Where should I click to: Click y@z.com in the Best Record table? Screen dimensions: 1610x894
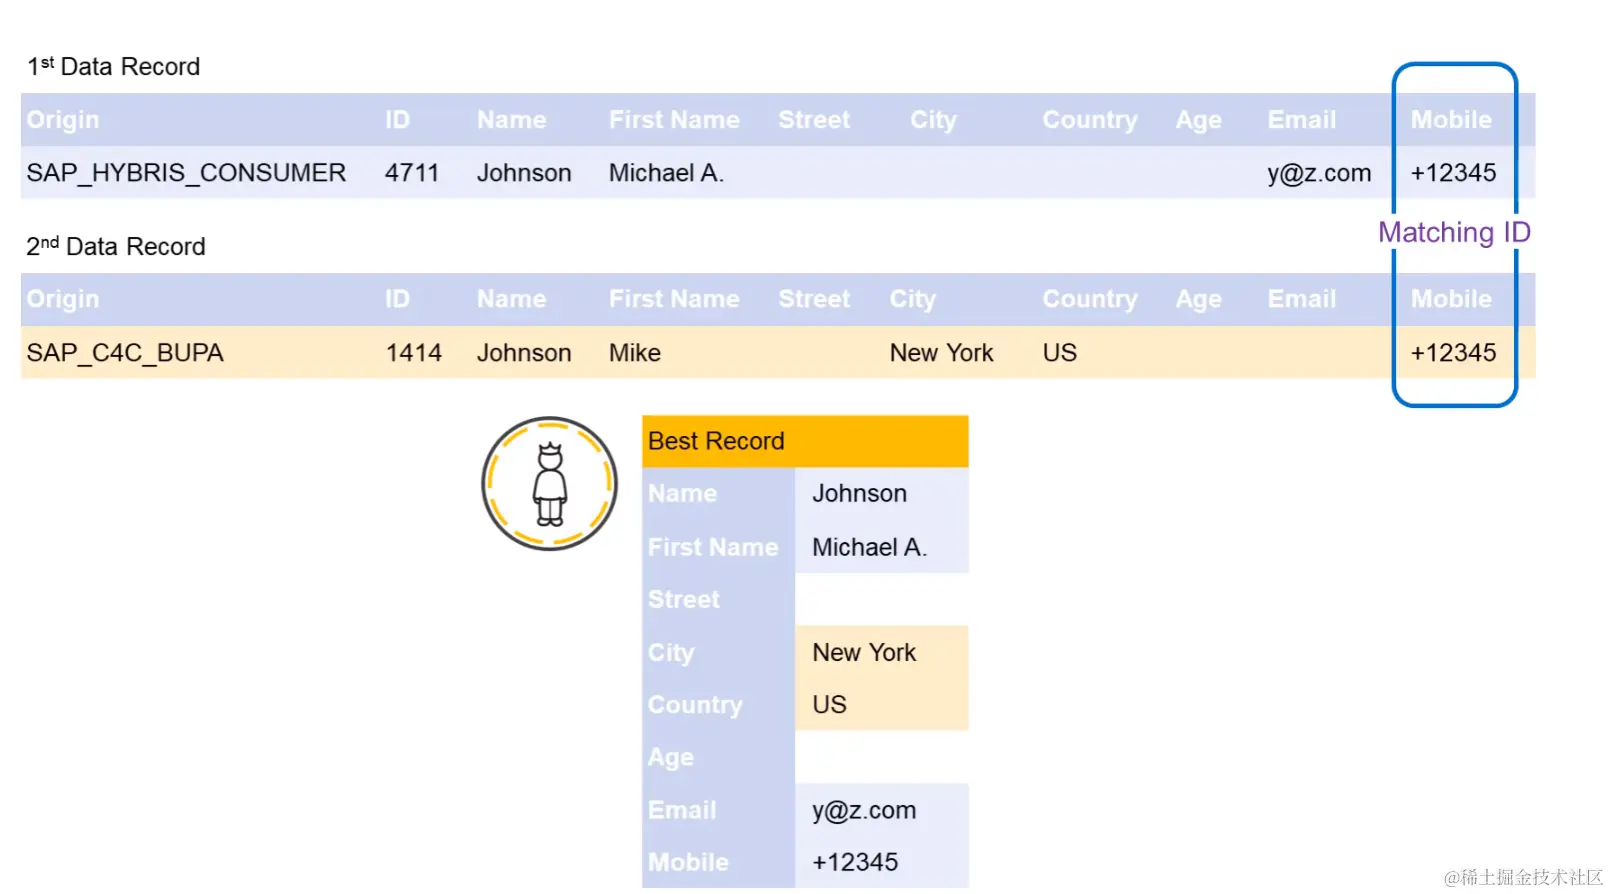(864, 810)
